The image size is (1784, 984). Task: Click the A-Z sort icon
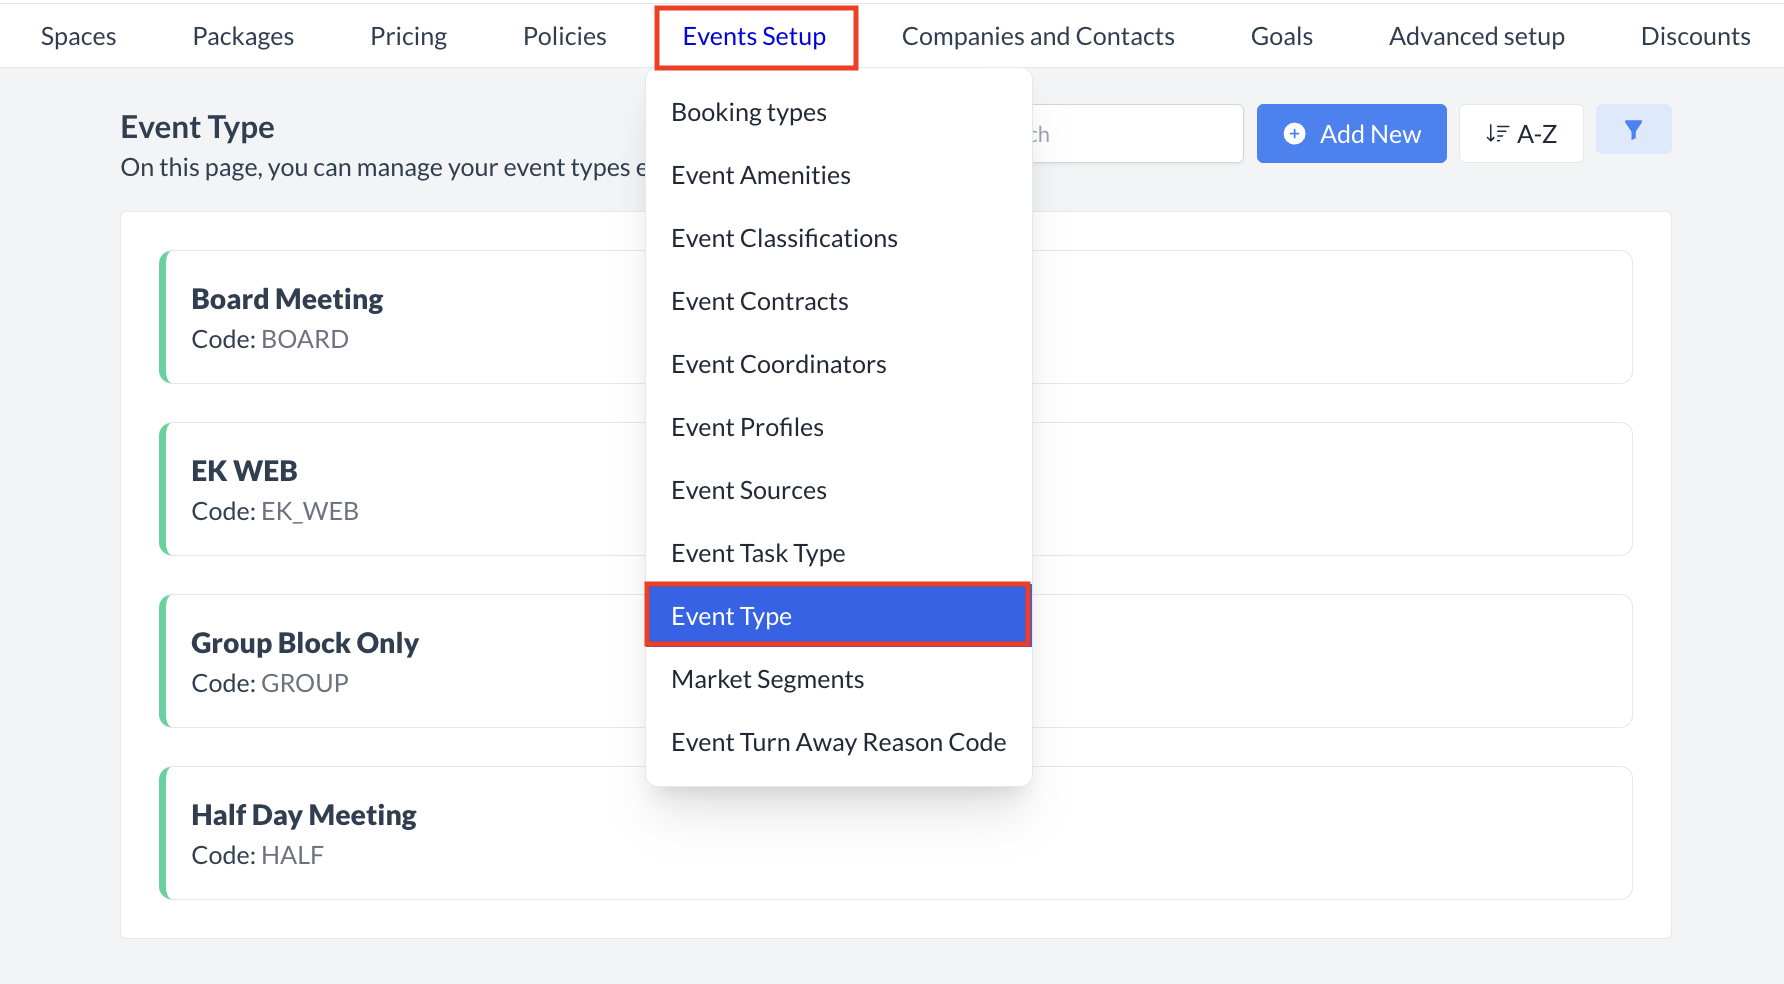[1519, 132]
